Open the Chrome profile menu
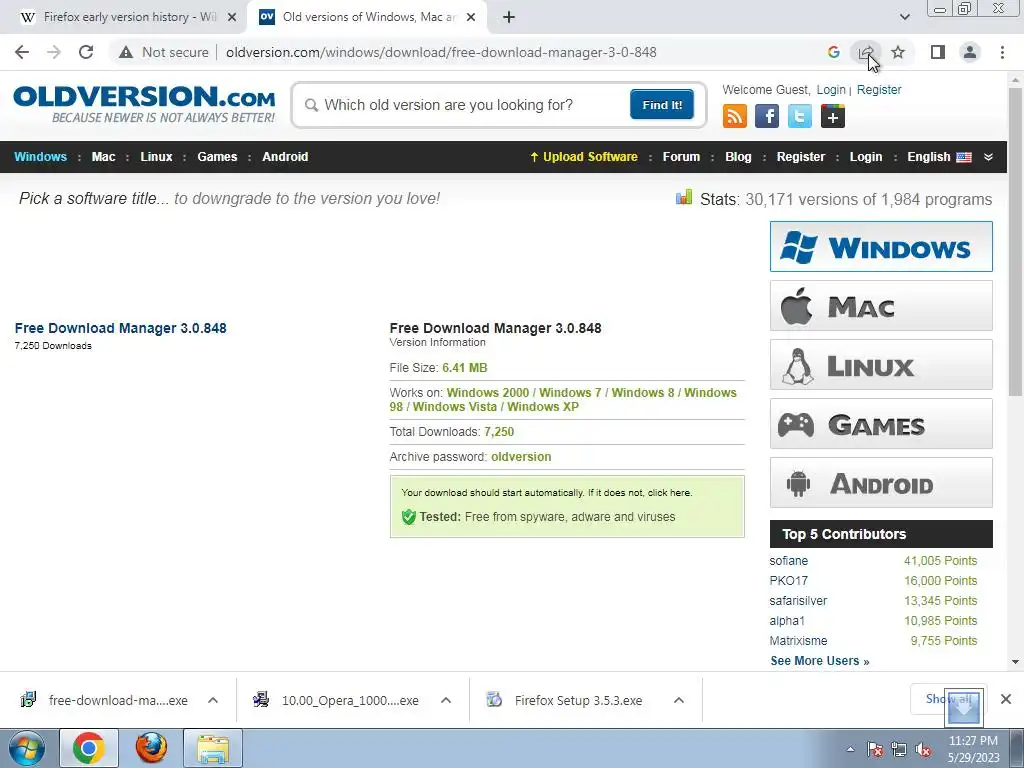Screen dimensions: 1024x768 970,52
